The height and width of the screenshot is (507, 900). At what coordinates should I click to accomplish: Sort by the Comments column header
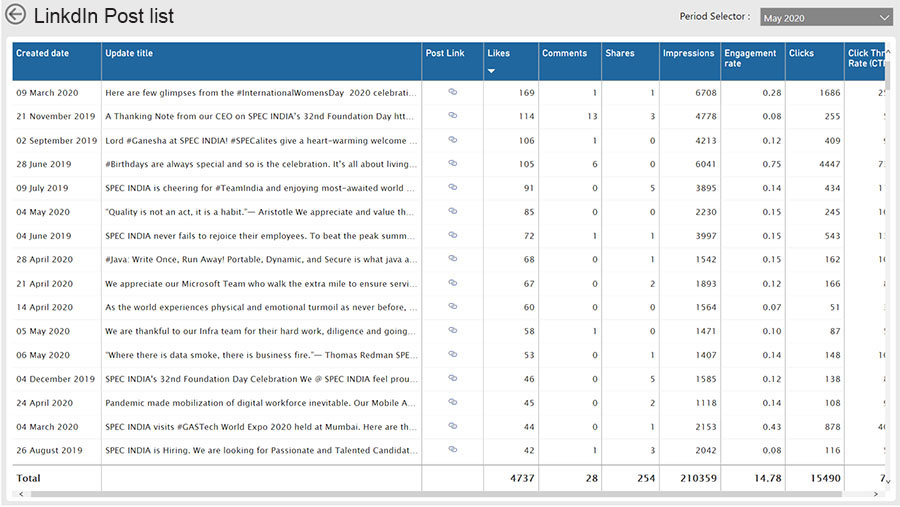tap(564, 53)
